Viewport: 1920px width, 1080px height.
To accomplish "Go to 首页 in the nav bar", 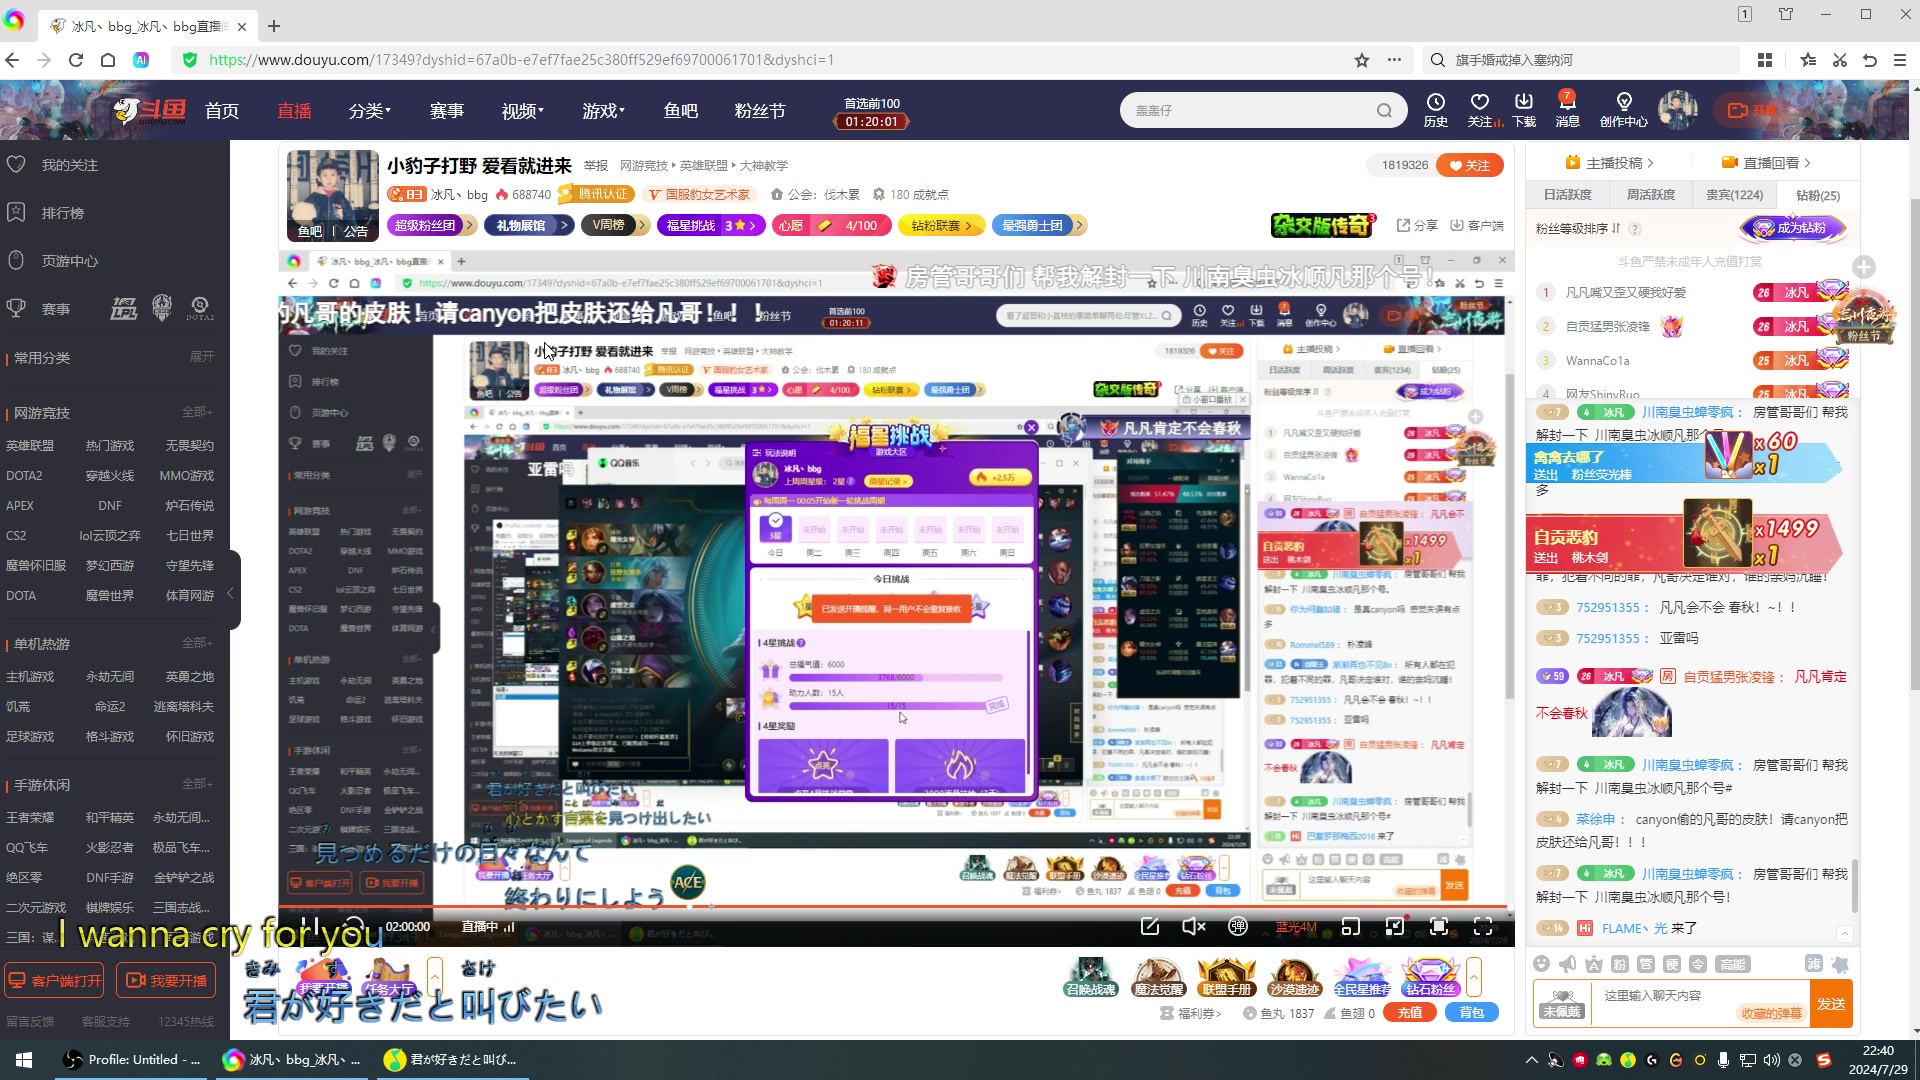I will pyautogui.click(x=222, y=111).
